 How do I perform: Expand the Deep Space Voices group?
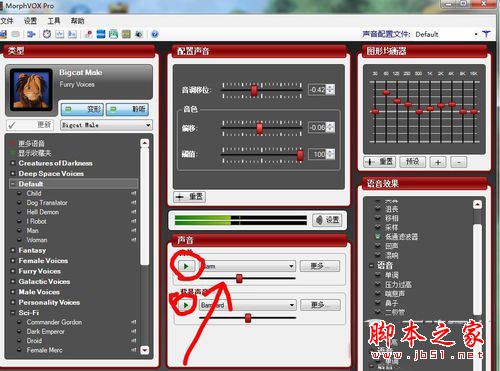pyautogui.click(x=13, y=174)
